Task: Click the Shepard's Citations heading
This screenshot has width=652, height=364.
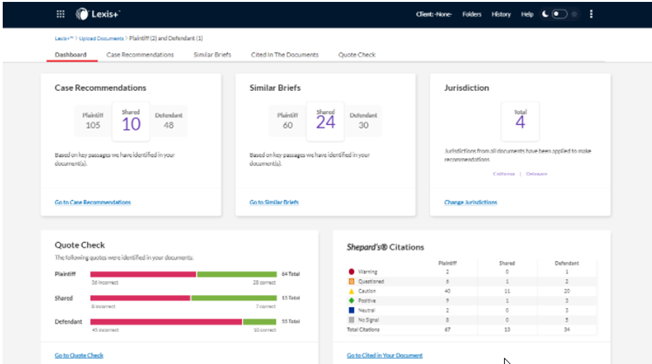Action: [x=385, y=247]
